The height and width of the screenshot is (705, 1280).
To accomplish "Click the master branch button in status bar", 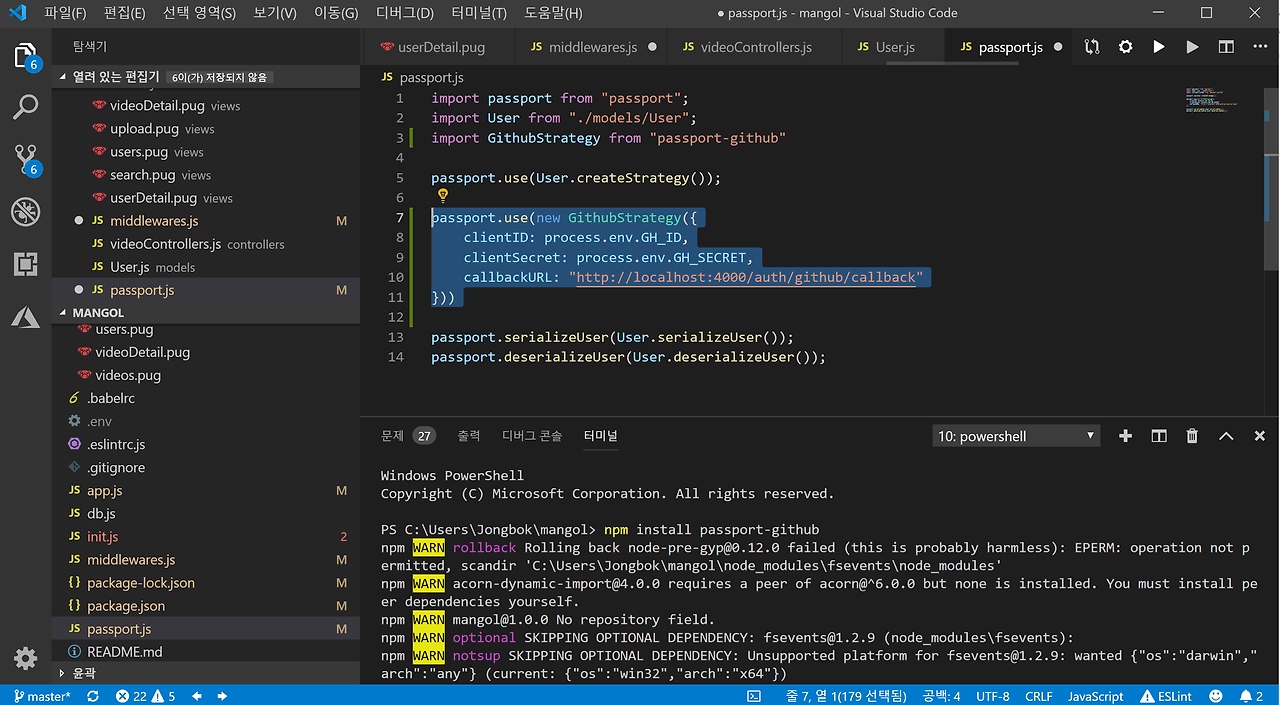I will [x=42, y=696].
